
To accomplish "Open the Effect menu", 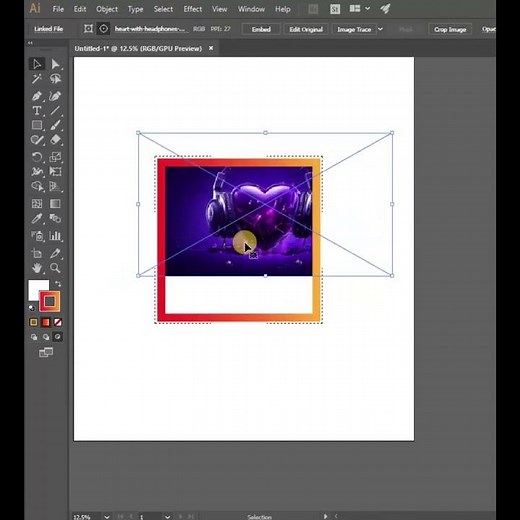I will point(193,9).
